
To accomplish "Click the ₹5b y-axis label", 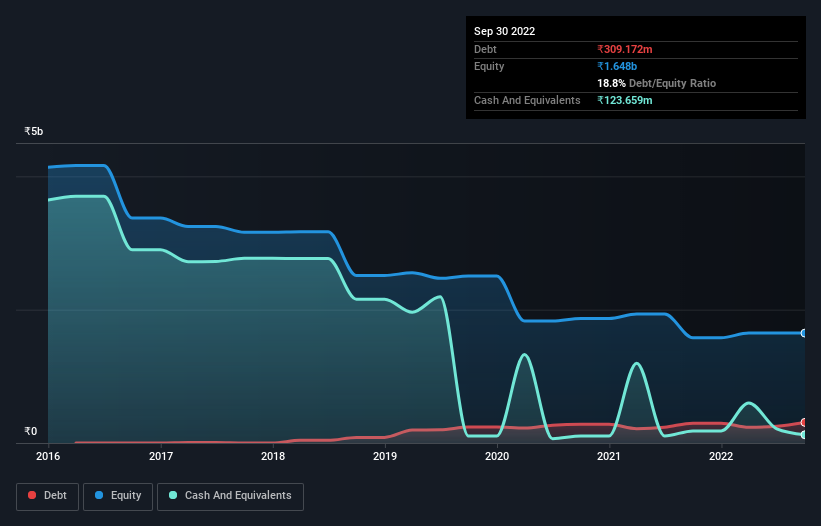I will 34,131.
